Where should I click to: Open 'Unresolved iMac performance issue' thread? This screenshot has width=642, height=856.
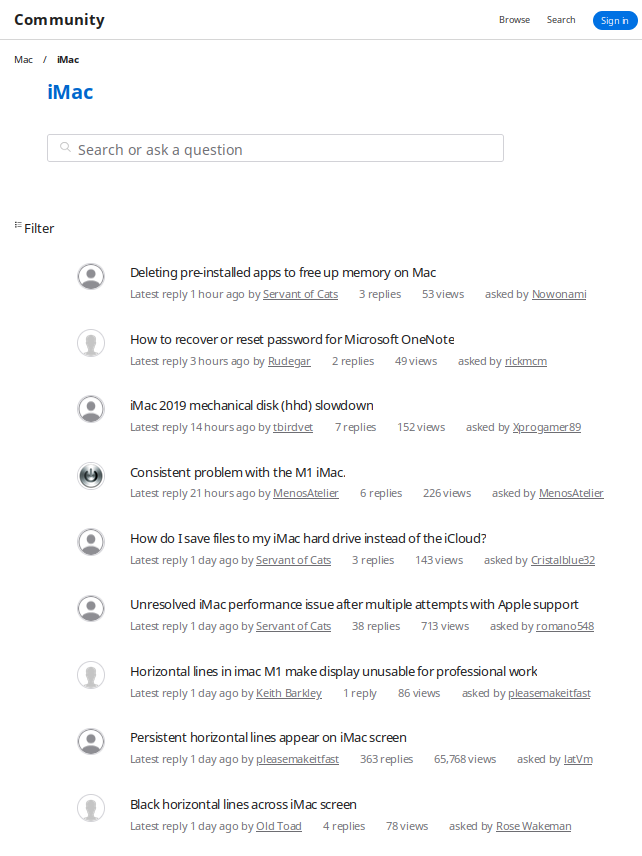354,604
